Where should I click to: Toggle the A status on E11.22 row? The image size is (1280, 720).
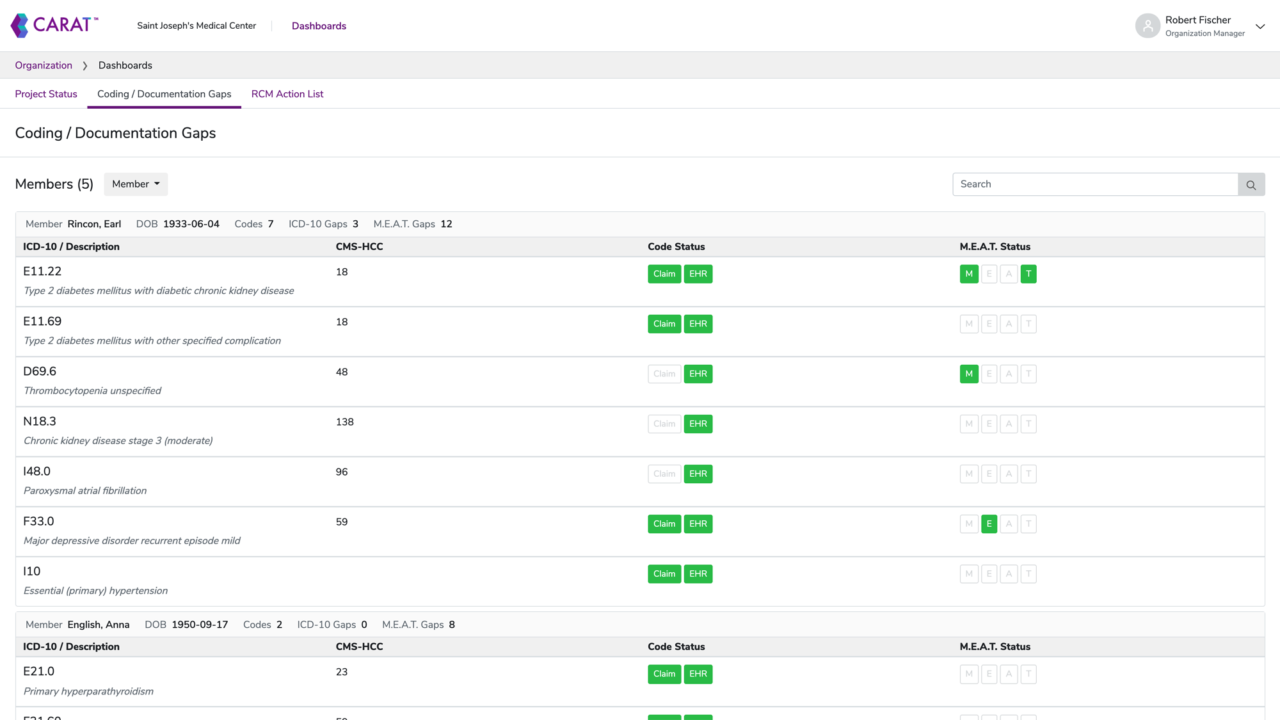click(1008, 273)
